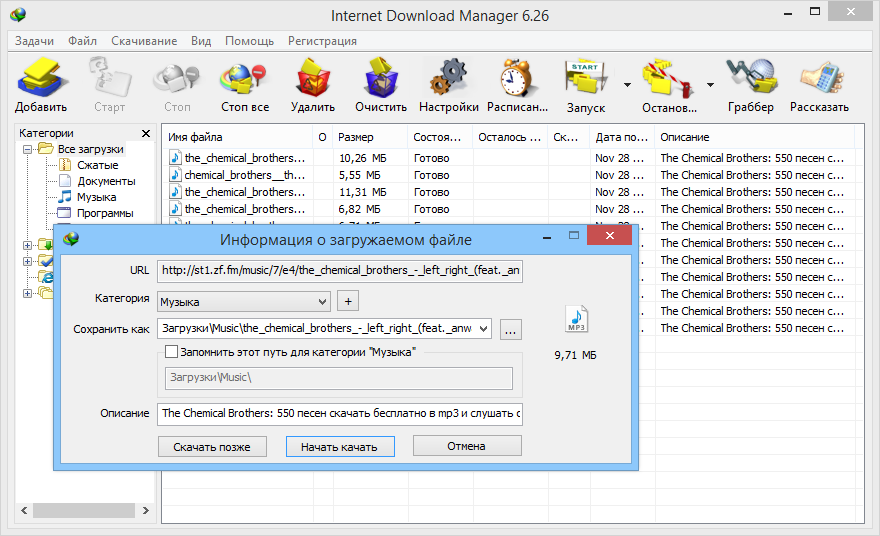Click the Музыка note icon in tree

coord(65,196)
